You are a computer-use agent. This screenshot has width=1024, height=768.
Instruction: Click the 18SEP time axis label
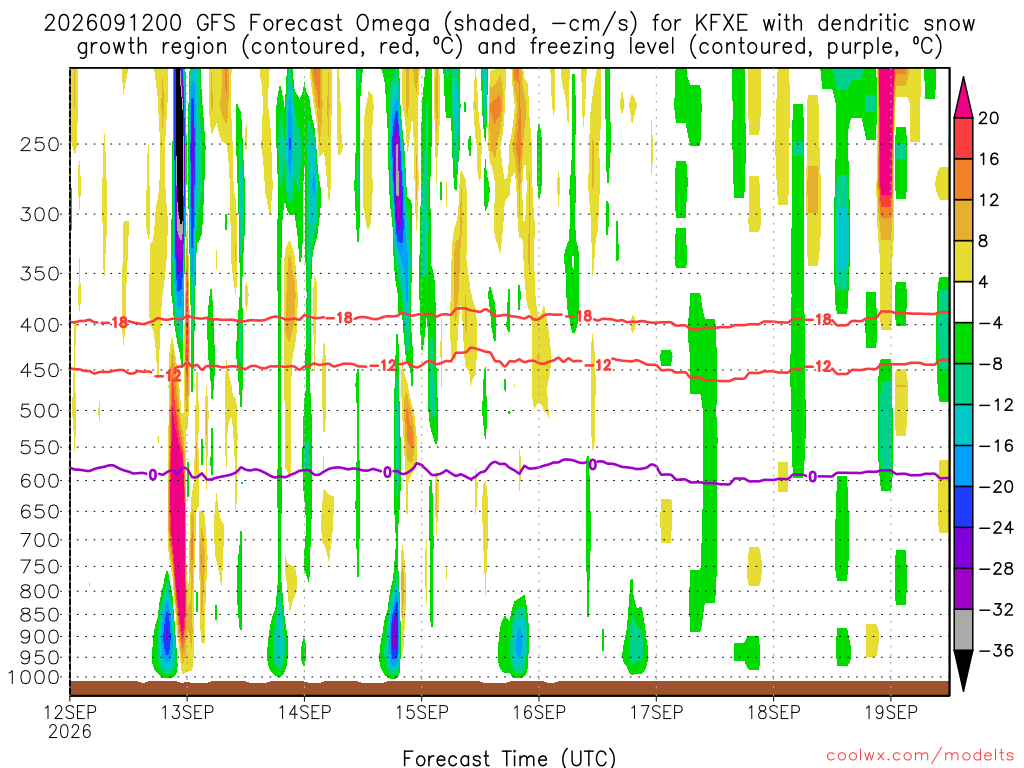pyautogui.click(x=774, y=711)
